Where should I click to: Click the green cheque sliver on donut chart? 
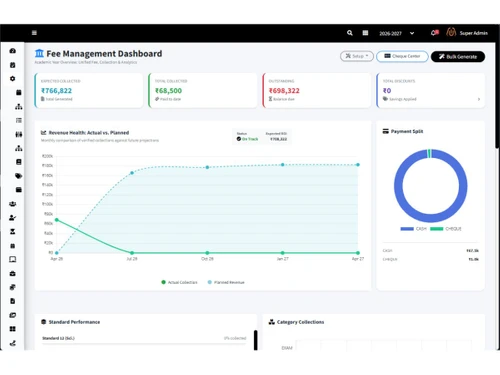point(429,153)
